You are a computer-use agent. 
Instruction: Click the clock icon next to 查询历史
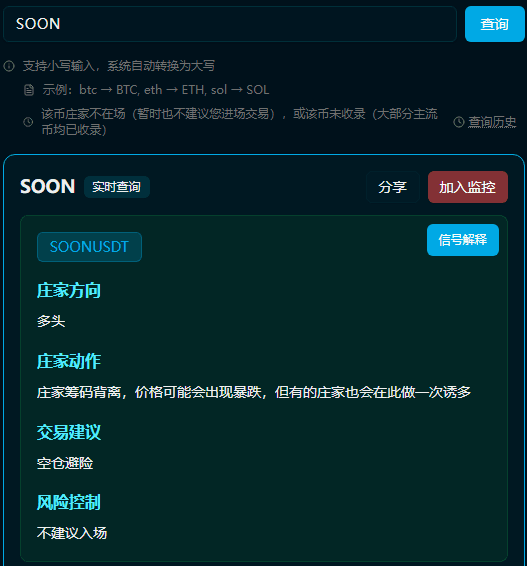[459, 122]
